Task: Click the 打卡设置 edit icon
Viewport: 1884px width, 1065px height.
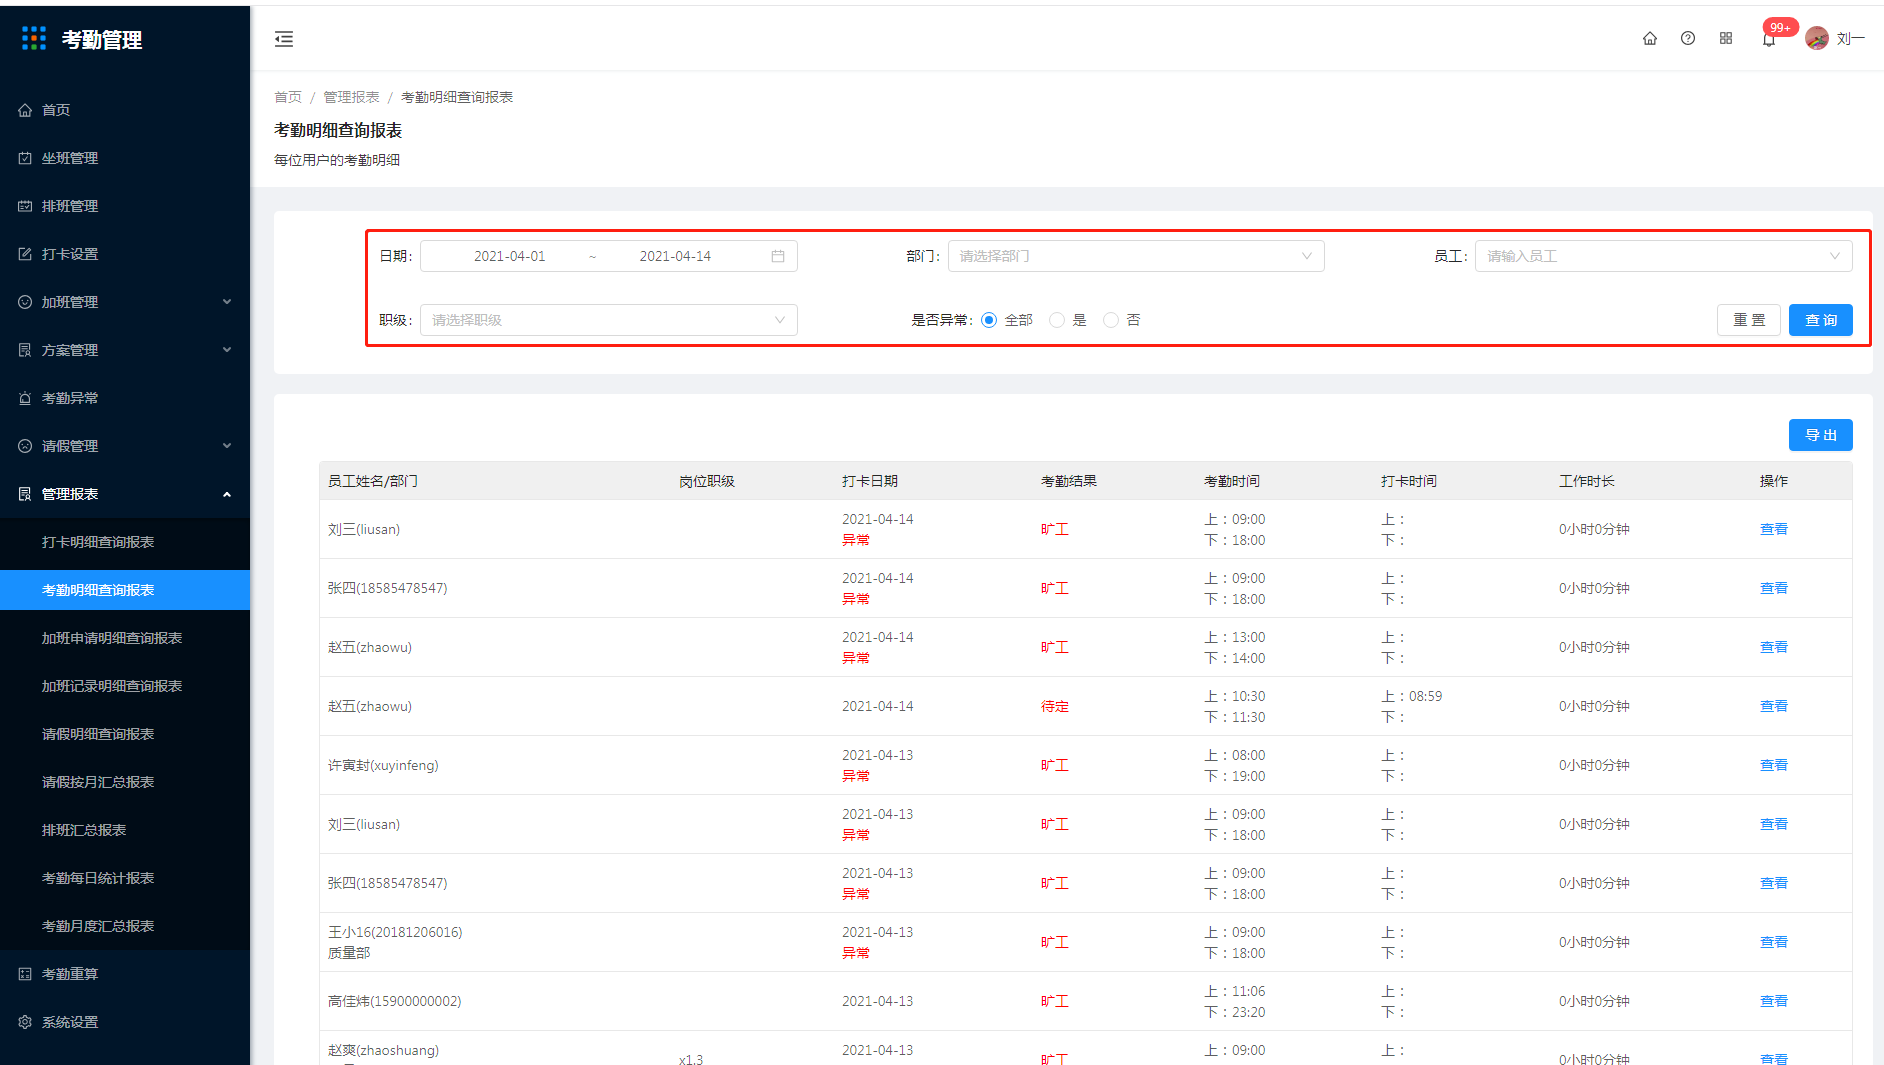Action: [25, 254]
